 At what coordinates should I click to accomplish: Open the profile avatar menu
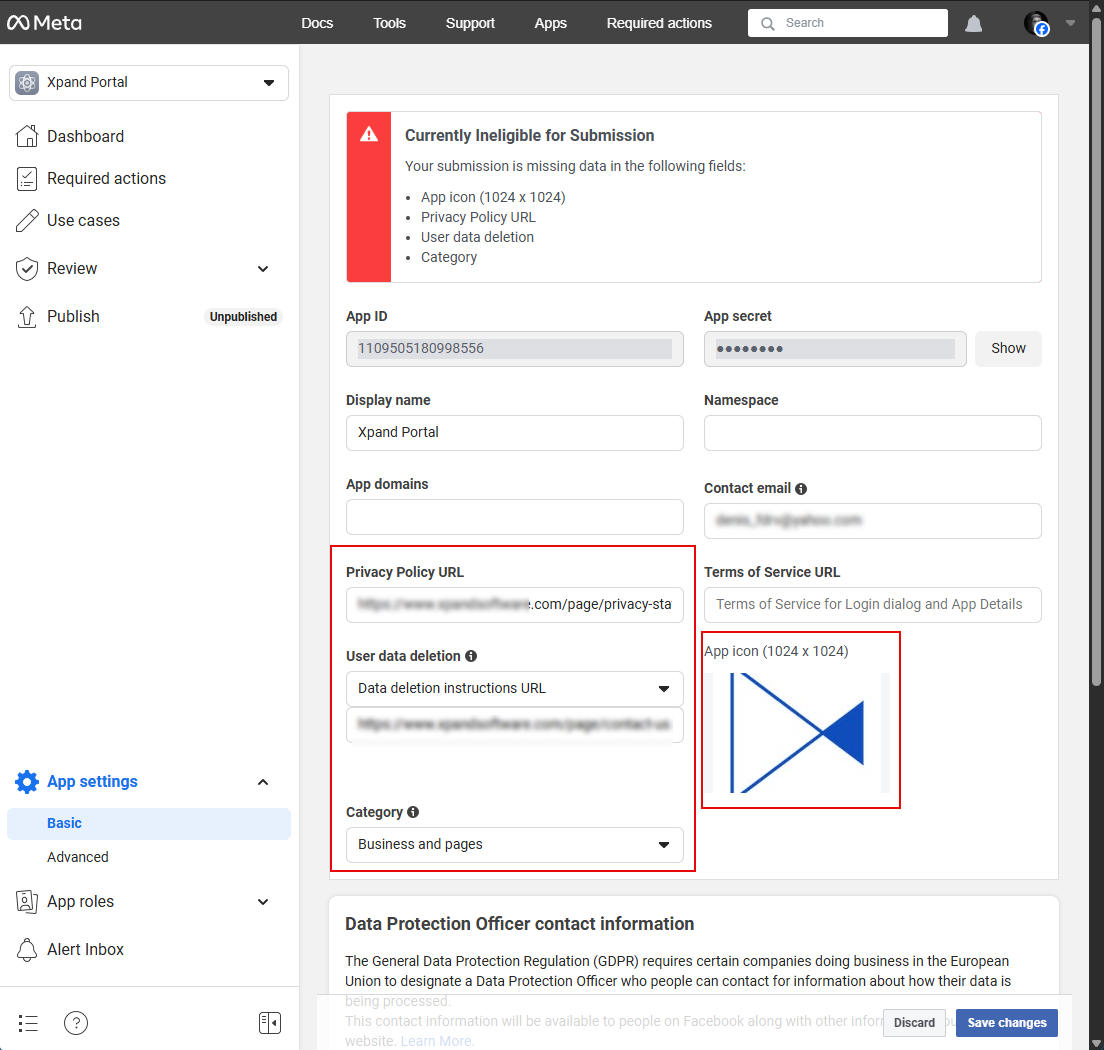tap(1036, 23)
